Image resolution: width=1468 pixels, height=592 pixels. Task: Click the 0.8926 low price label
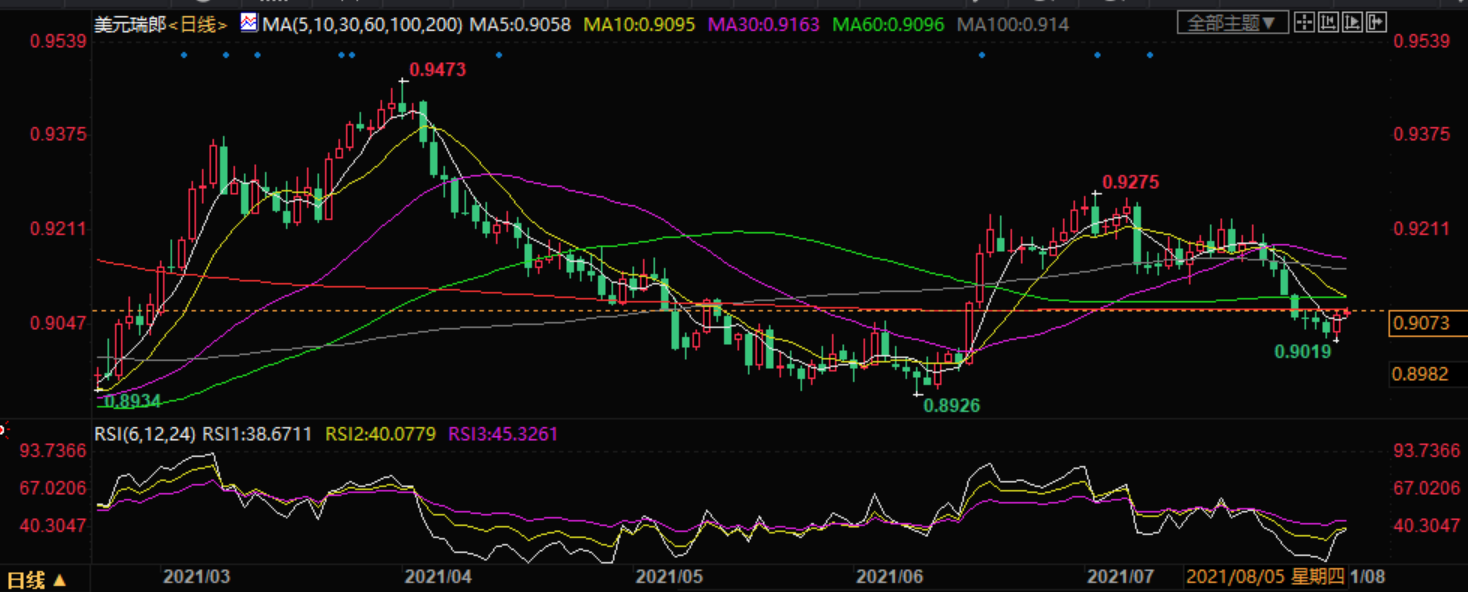pyautogui.click(x=951, y=405)
